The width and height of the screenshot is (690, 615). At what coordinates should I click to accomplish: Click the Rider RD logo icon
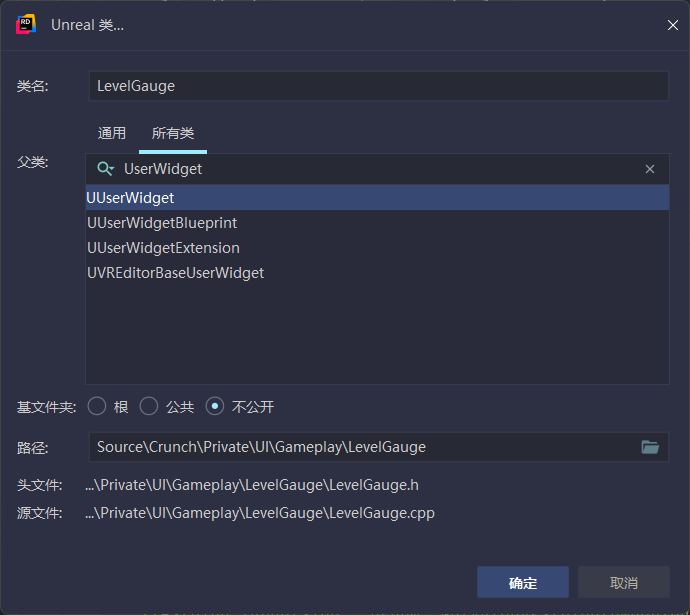(x=26, y=25)
